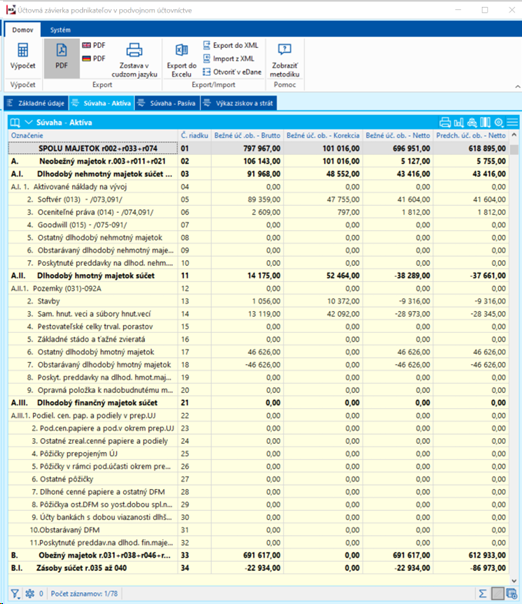522x604 pixels.
Task: Select the Goodwill (015) row
Action: [258, 225]
